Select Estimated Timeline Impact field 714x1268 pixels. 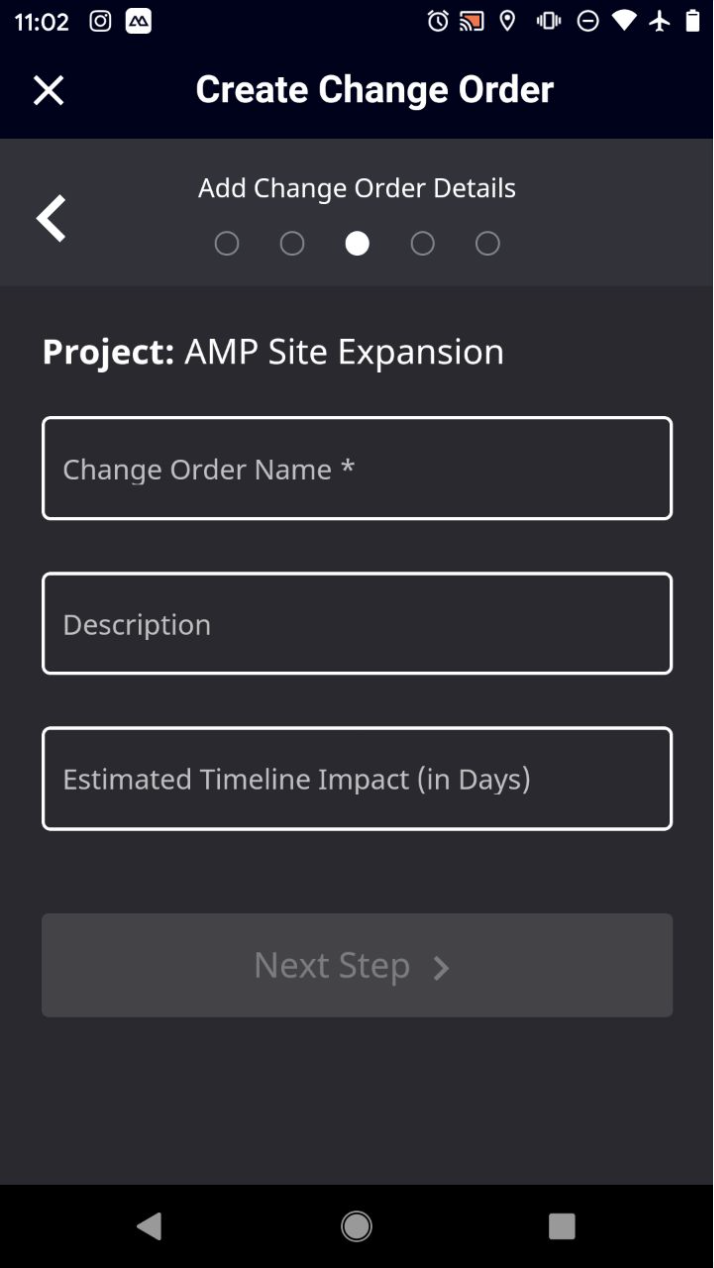357,779
